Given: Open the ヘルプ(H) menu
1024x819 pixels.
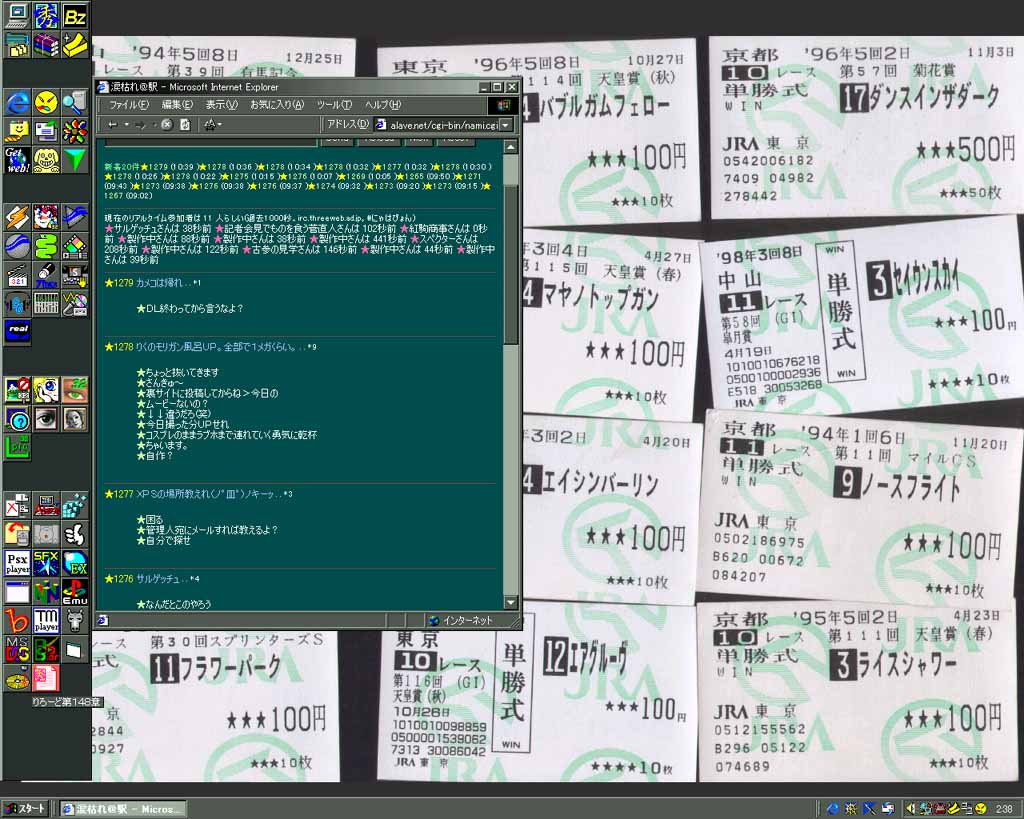Looking at the screenshot, I should pos(383,104).
